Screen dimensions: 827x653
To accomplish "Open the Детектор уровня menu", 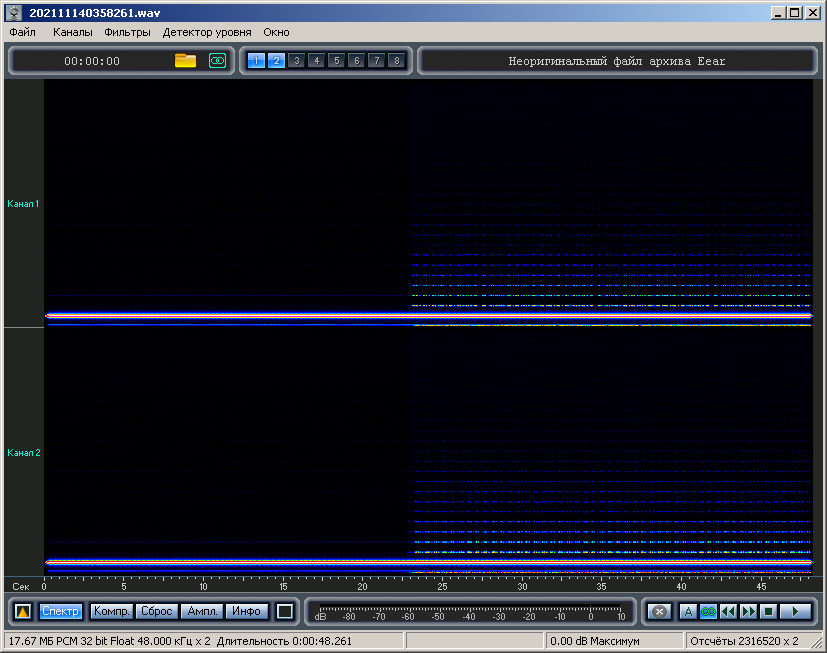I will (207, 32).
